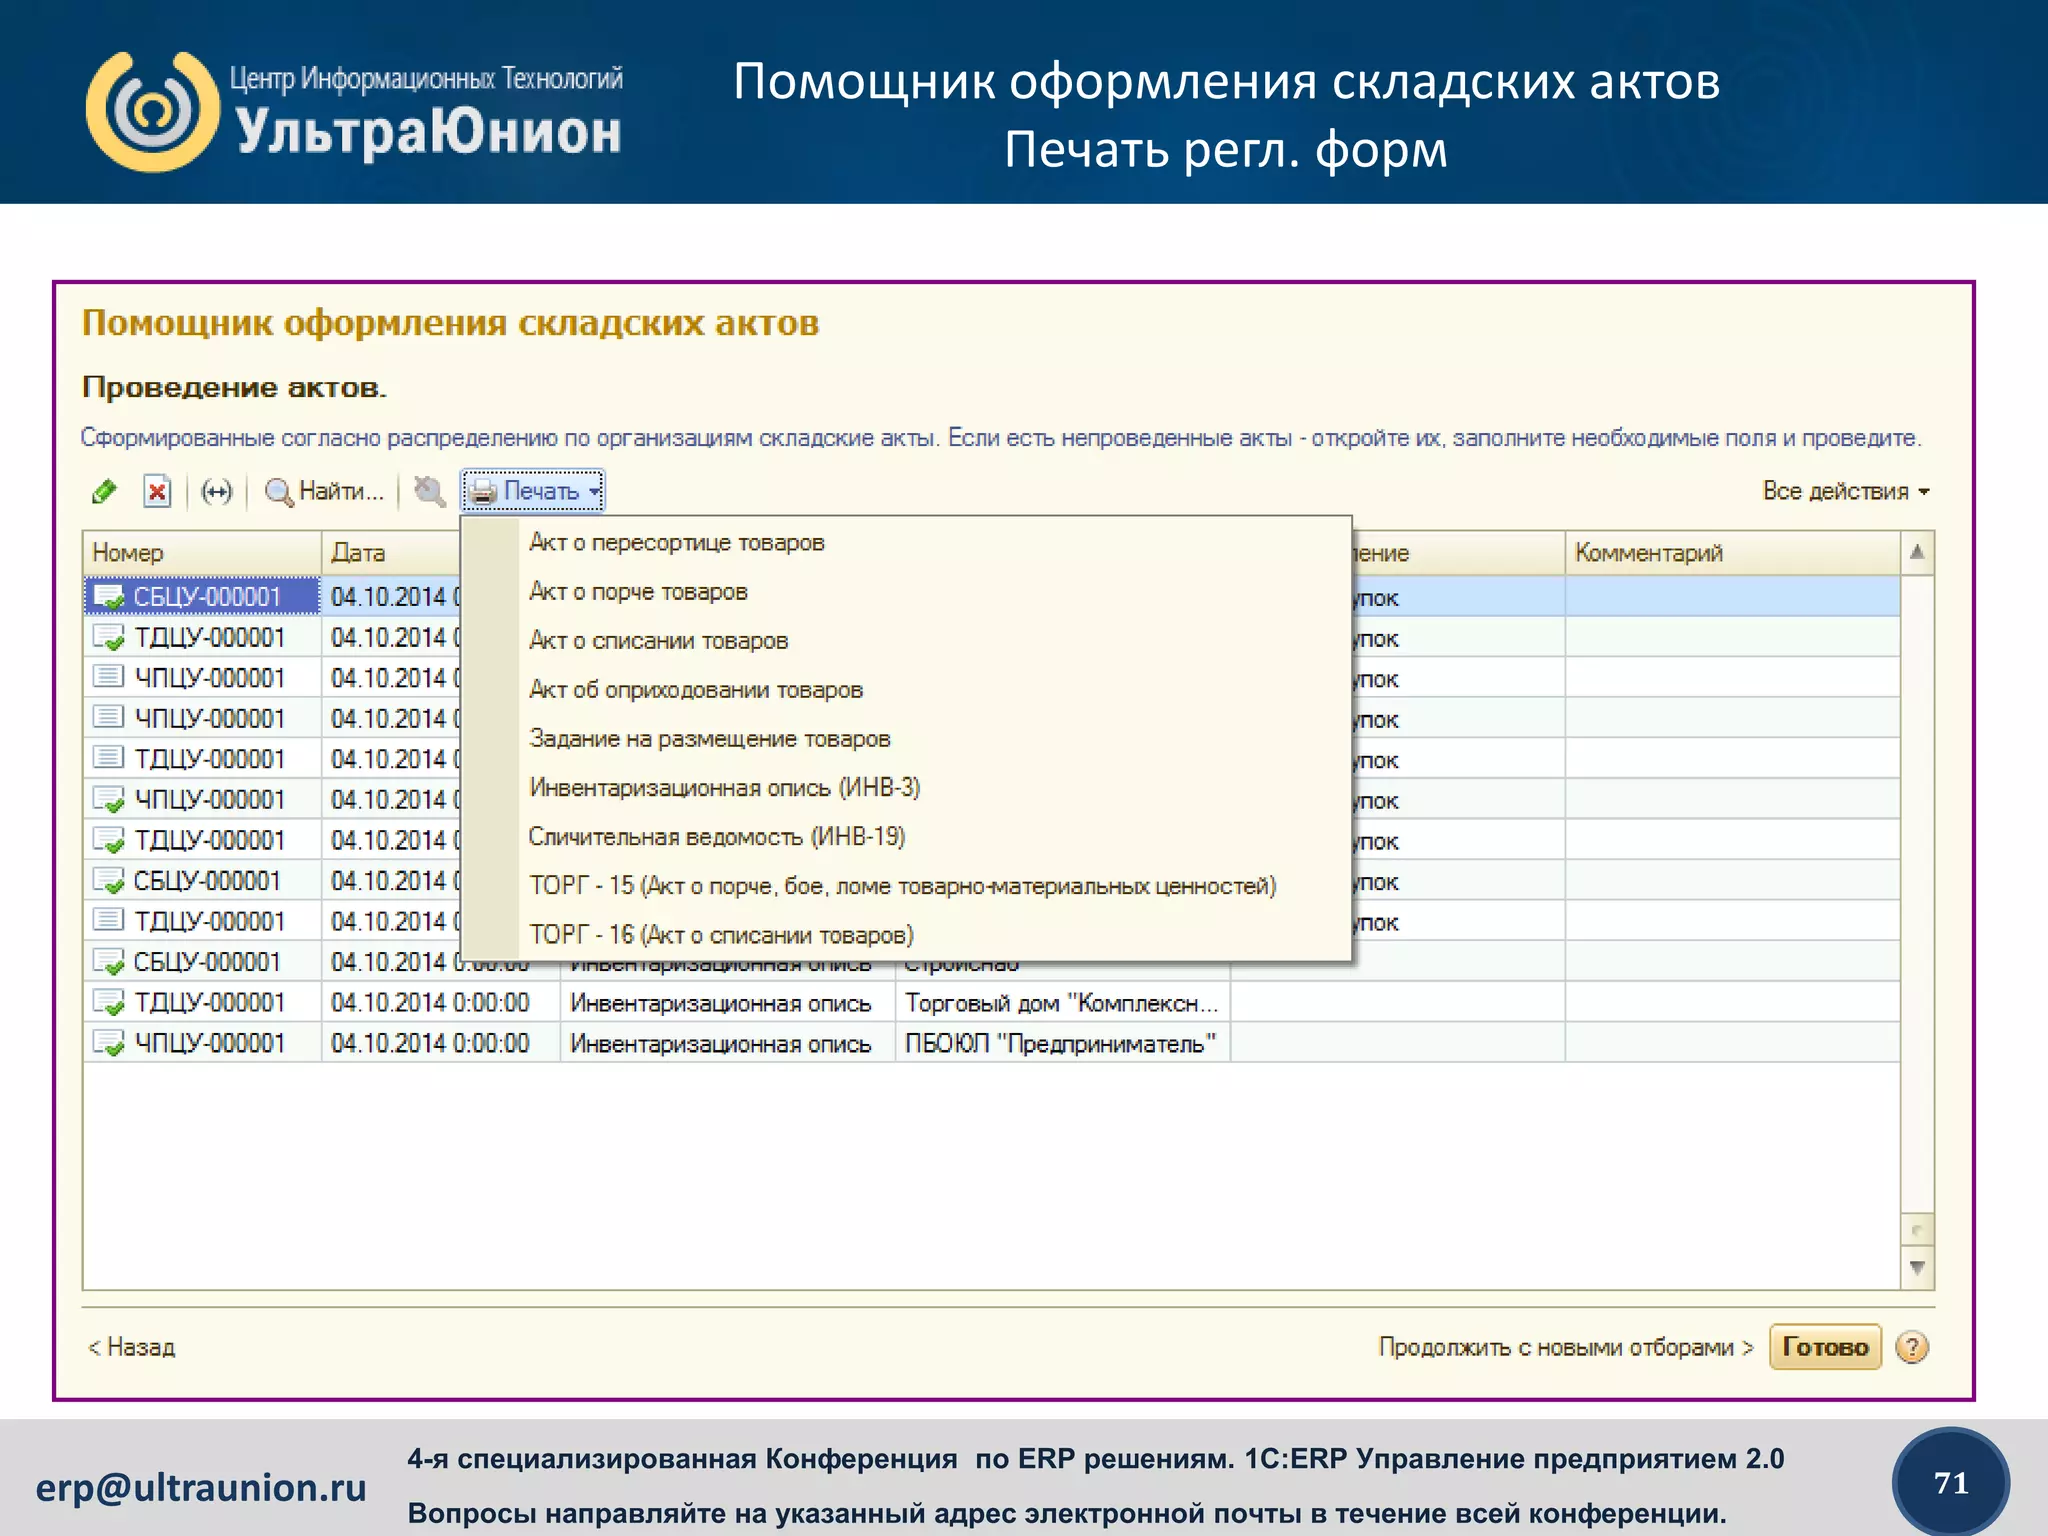Open the Все действия dropdown menu
The image size is (2048, 1536).
click(x=1846, y=491)
